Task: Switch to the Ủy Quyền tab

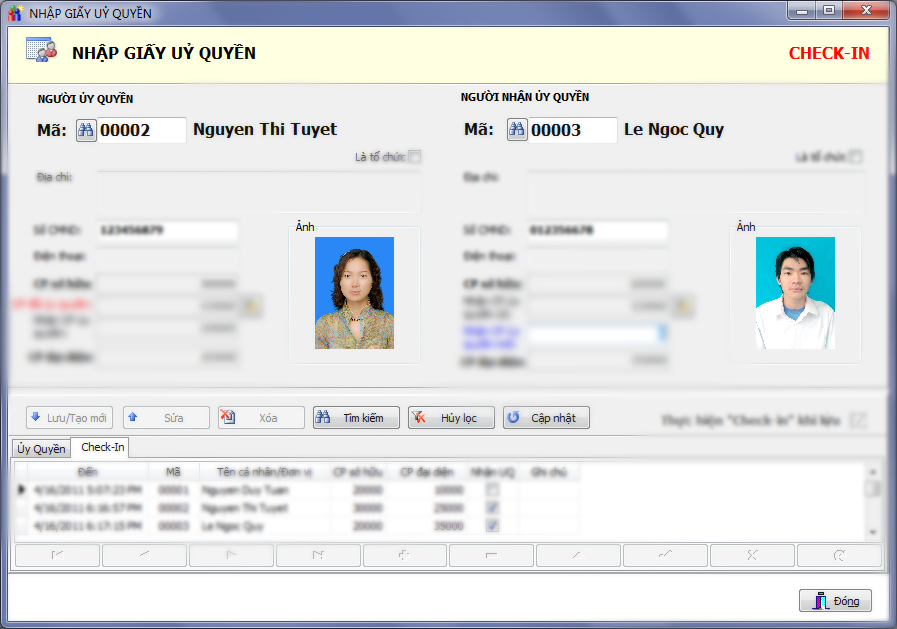Action: (x=41, y=448)
